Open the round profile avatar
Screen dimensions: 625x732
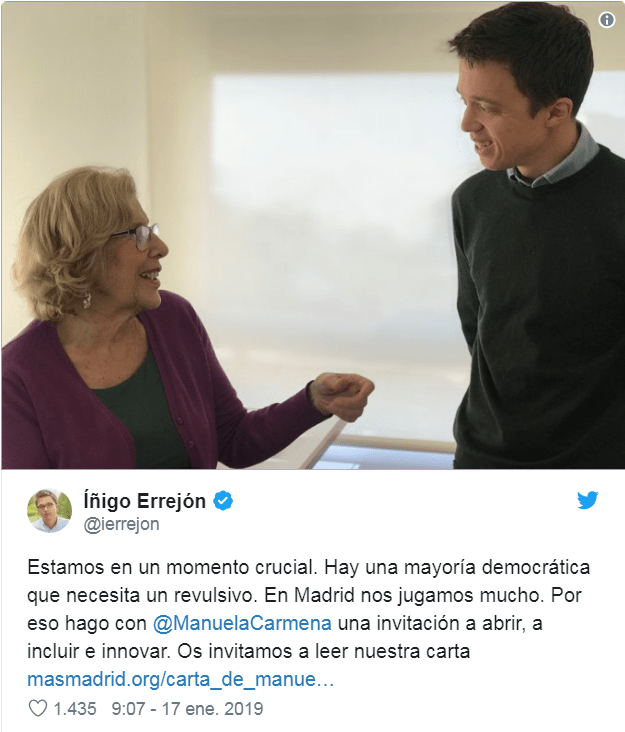pos(49,511)
